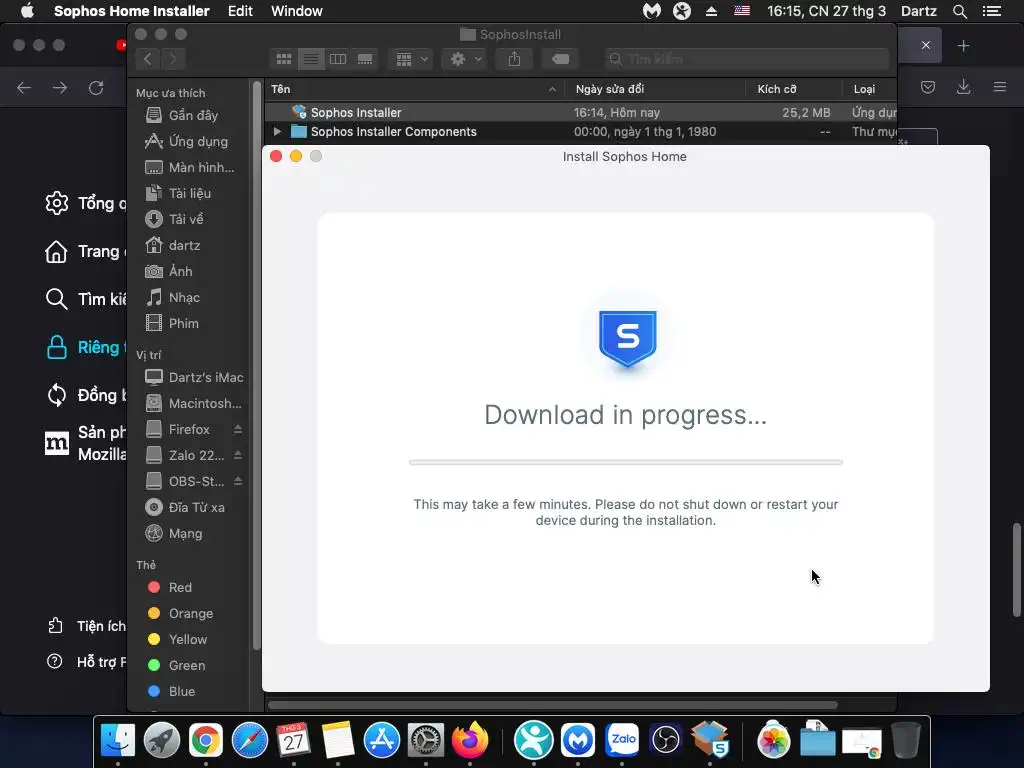Go forward in the Finder window
1024x768 pixels.
pyautogui.click(x=173, y=59)
